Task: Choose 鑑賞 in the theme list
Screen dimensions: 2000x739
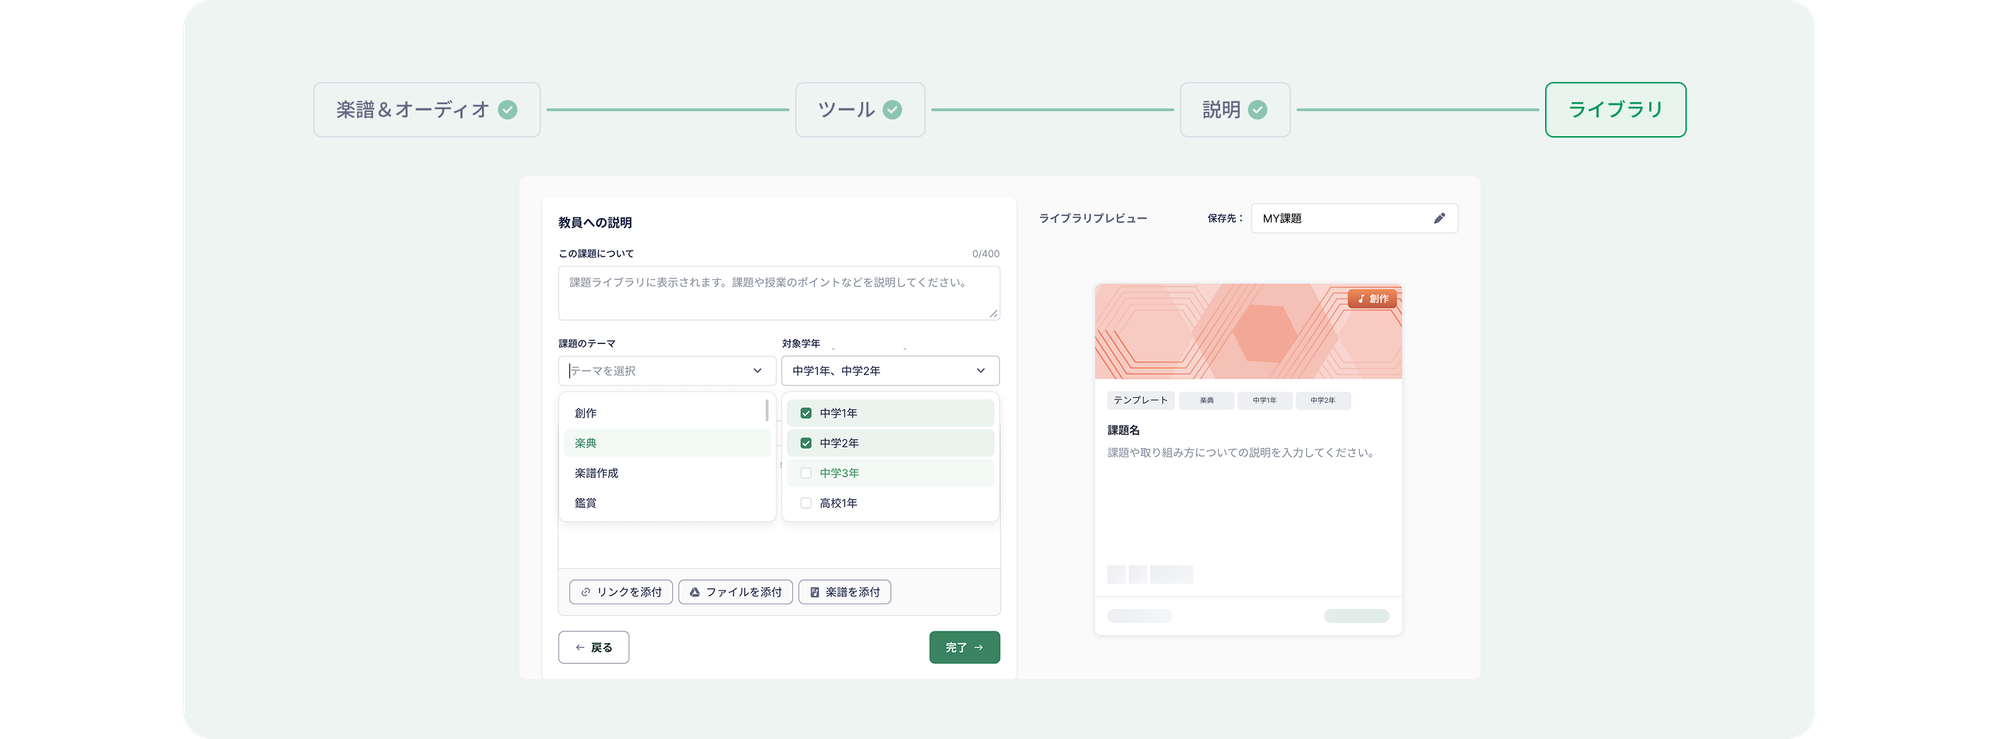Action: [586, 503]
